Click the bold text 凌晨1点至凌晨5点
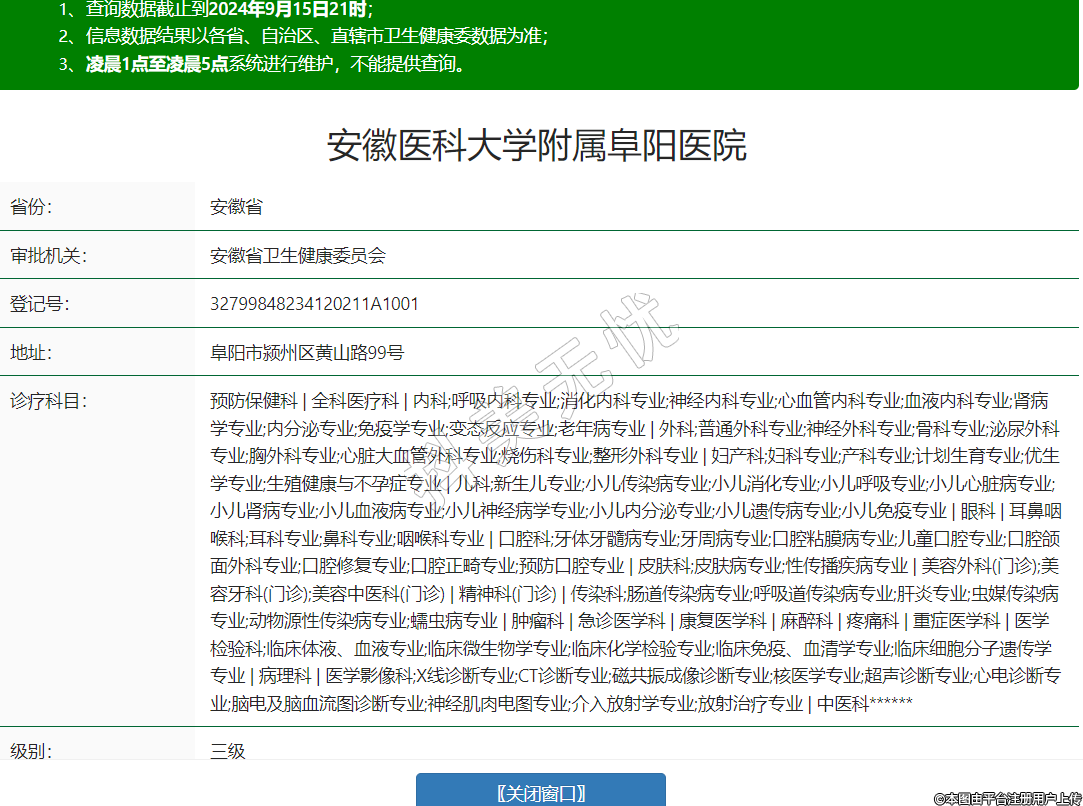The height and width of the screenshot is (806, 1083). pyautogui.click(x=156, y=64)
